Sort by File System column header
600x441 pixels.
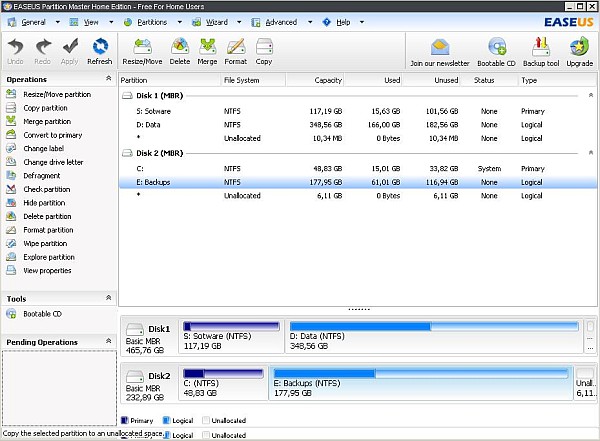click(x=253, y=80)
